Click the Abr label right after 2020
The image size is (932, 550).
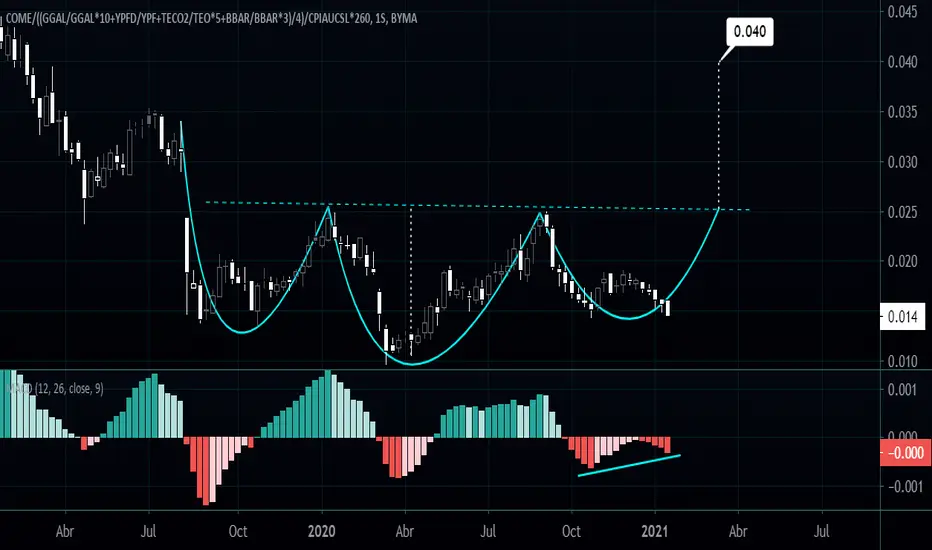pos(405,531)
